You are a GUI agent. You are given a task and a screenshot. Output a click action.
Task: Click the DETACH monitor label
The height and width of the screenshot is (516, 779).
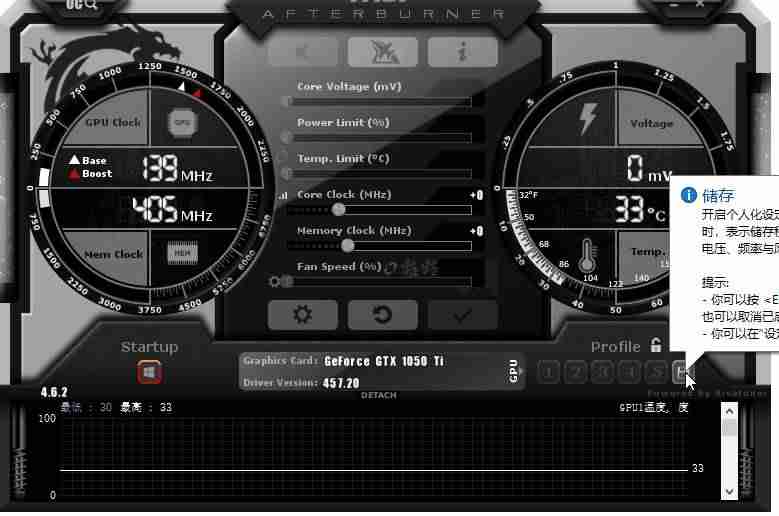(x=379, y=395)
